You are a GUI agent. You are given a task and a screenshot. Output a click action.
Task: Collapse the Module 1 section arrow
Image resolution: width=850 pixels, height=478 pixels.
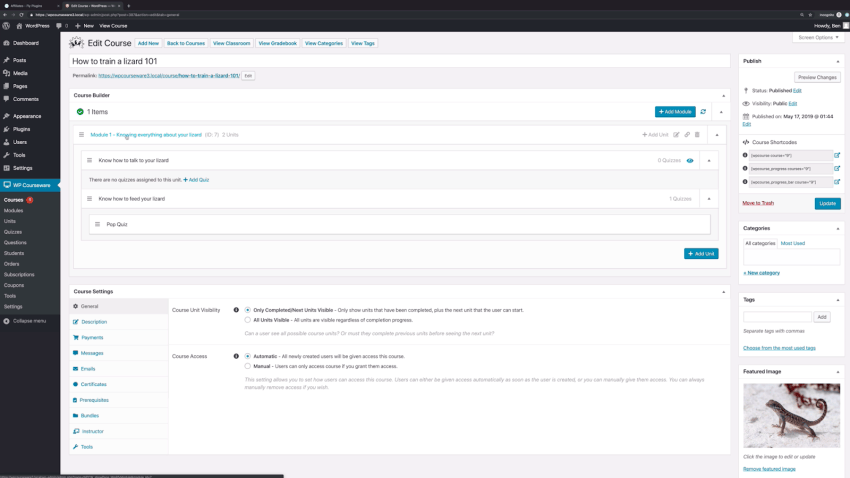(717, 135)
